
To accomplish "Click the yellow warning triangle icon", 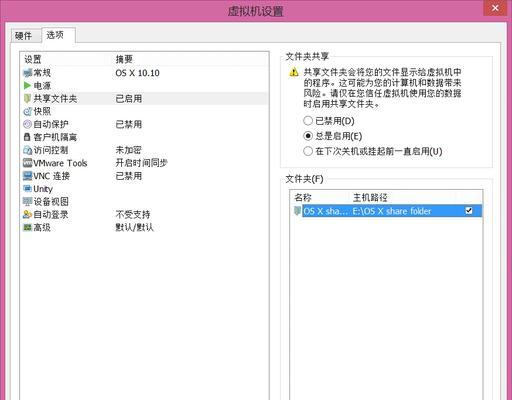I will click(x=294, y=72).
